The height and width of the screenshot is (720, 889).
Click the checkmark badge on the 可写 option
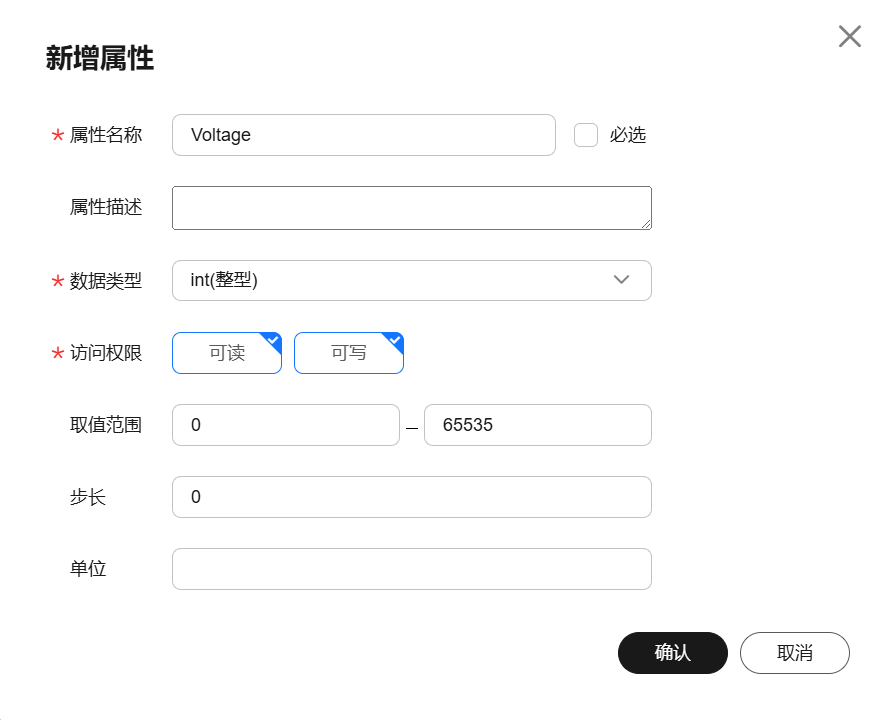tap(396, 340)
